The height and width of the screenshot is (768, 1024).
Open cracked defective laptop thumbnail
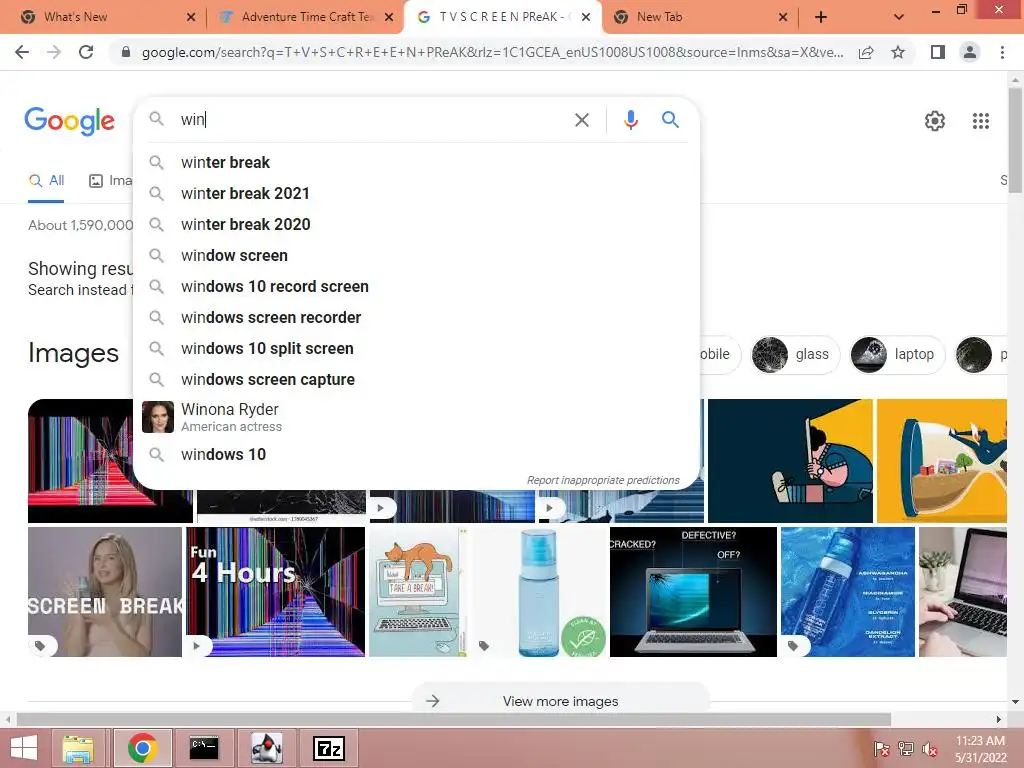[693, 592]
